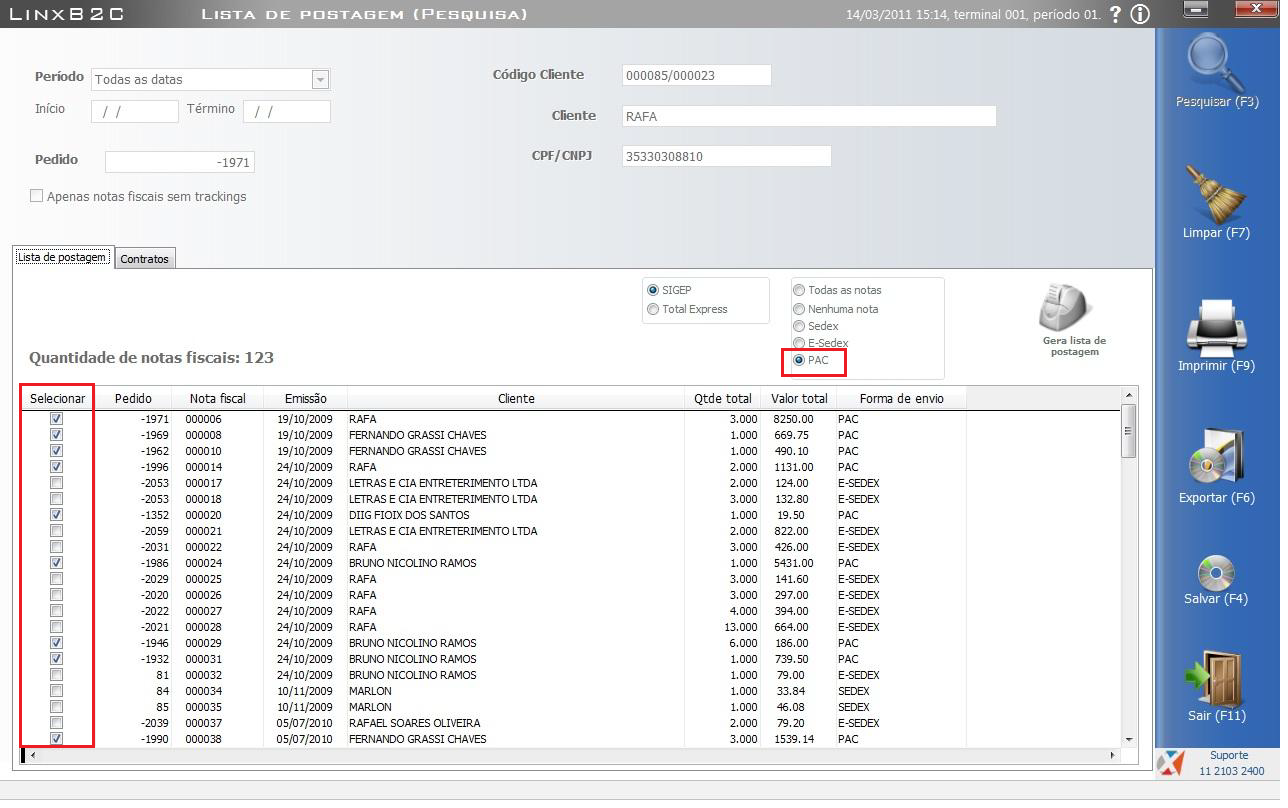Click nota fiscal number 000014
Viewport: 1288px width, 808px height.
tap(204, 467)
